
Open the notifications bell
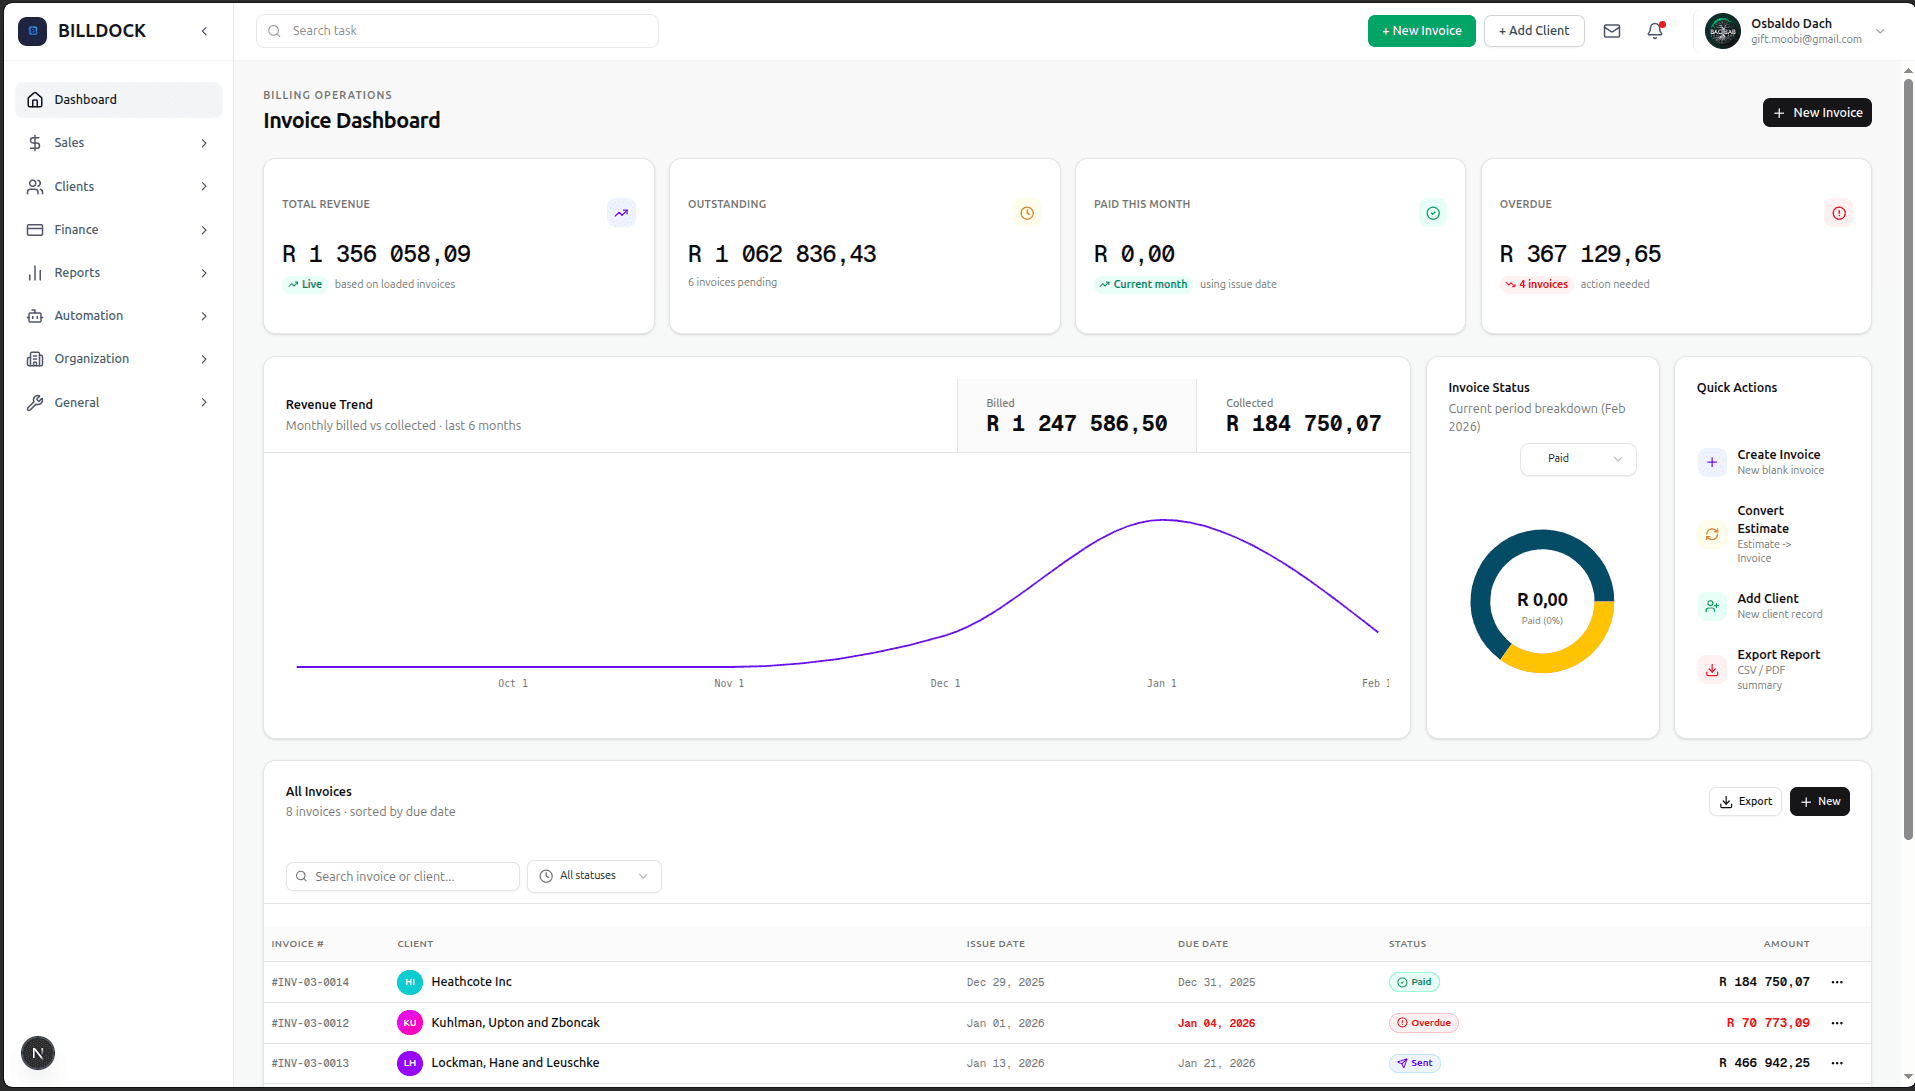pos(1653,31)
